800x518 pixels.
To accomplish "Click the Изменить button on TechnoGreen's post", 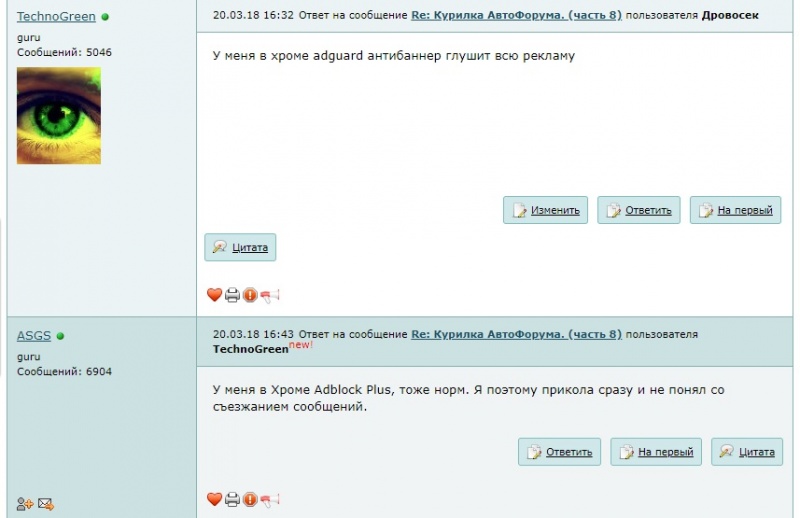I will [x=545, y=210].
